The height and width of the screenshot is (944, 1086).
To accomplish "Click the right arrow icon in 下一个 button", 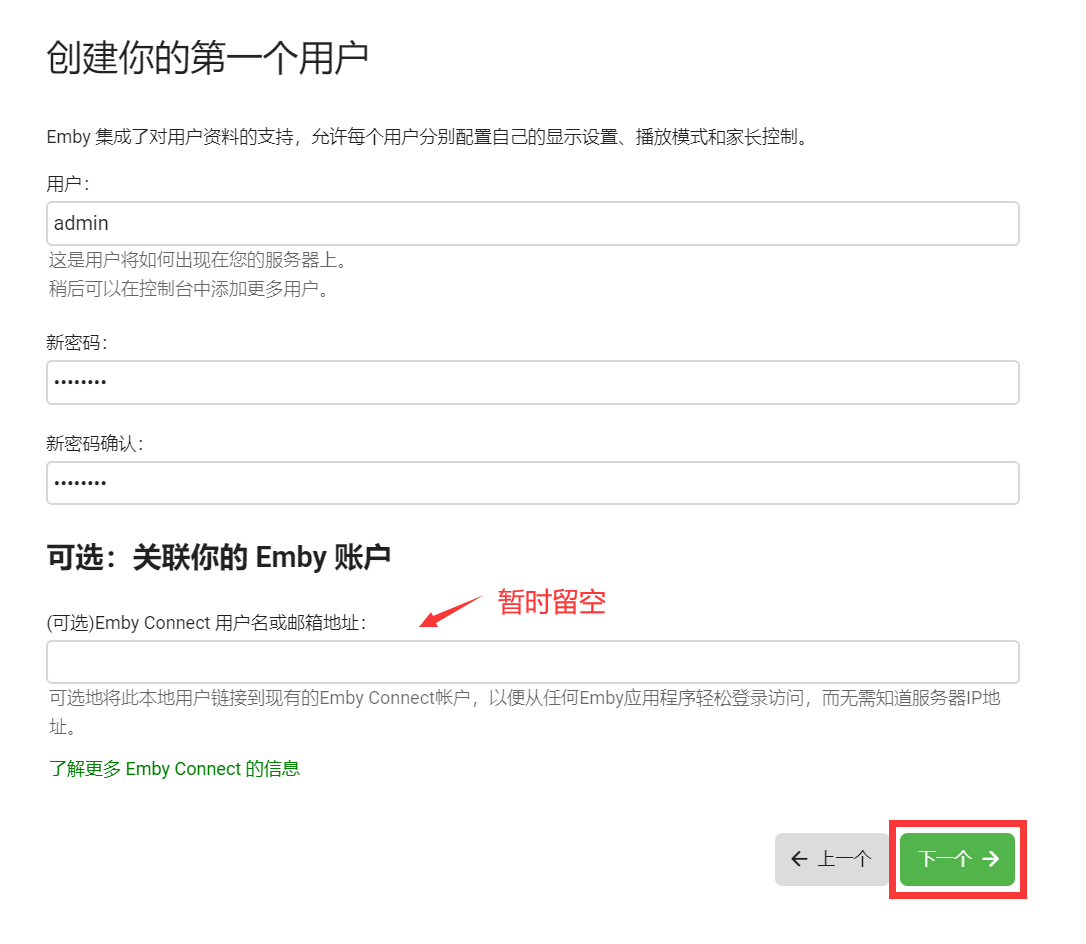I will [990, 859].
